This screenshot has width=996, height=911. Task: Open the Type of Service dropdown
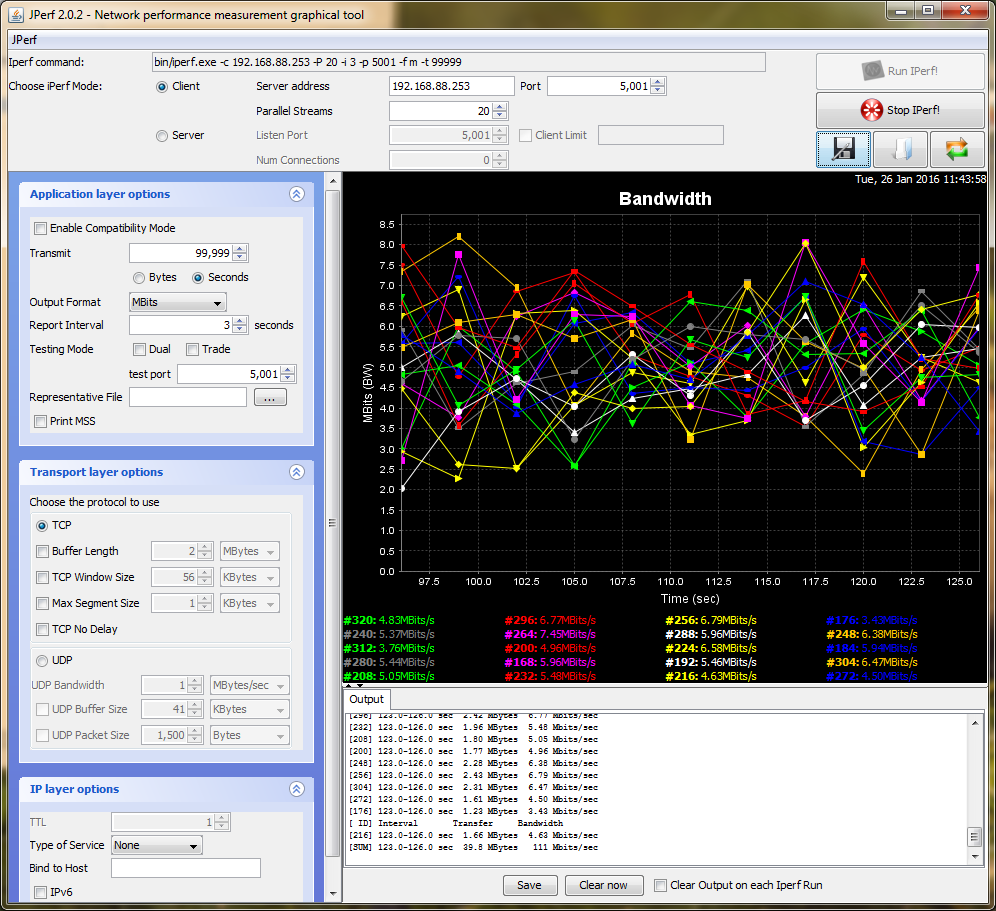click(156, 845)
